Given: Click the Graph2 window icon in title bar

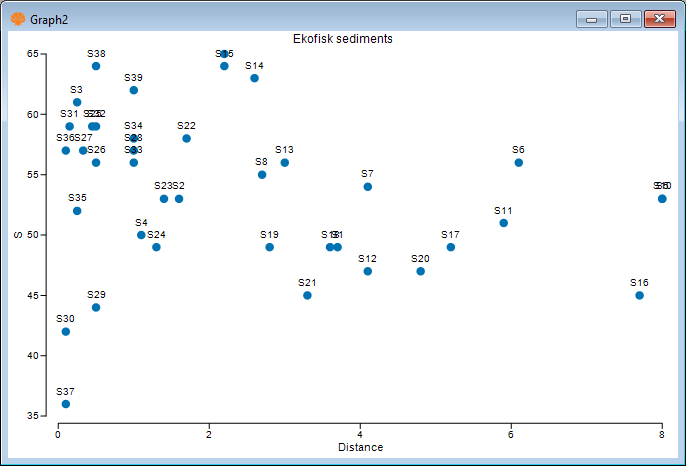Looking at the screenshot, I should coord(17,18).
